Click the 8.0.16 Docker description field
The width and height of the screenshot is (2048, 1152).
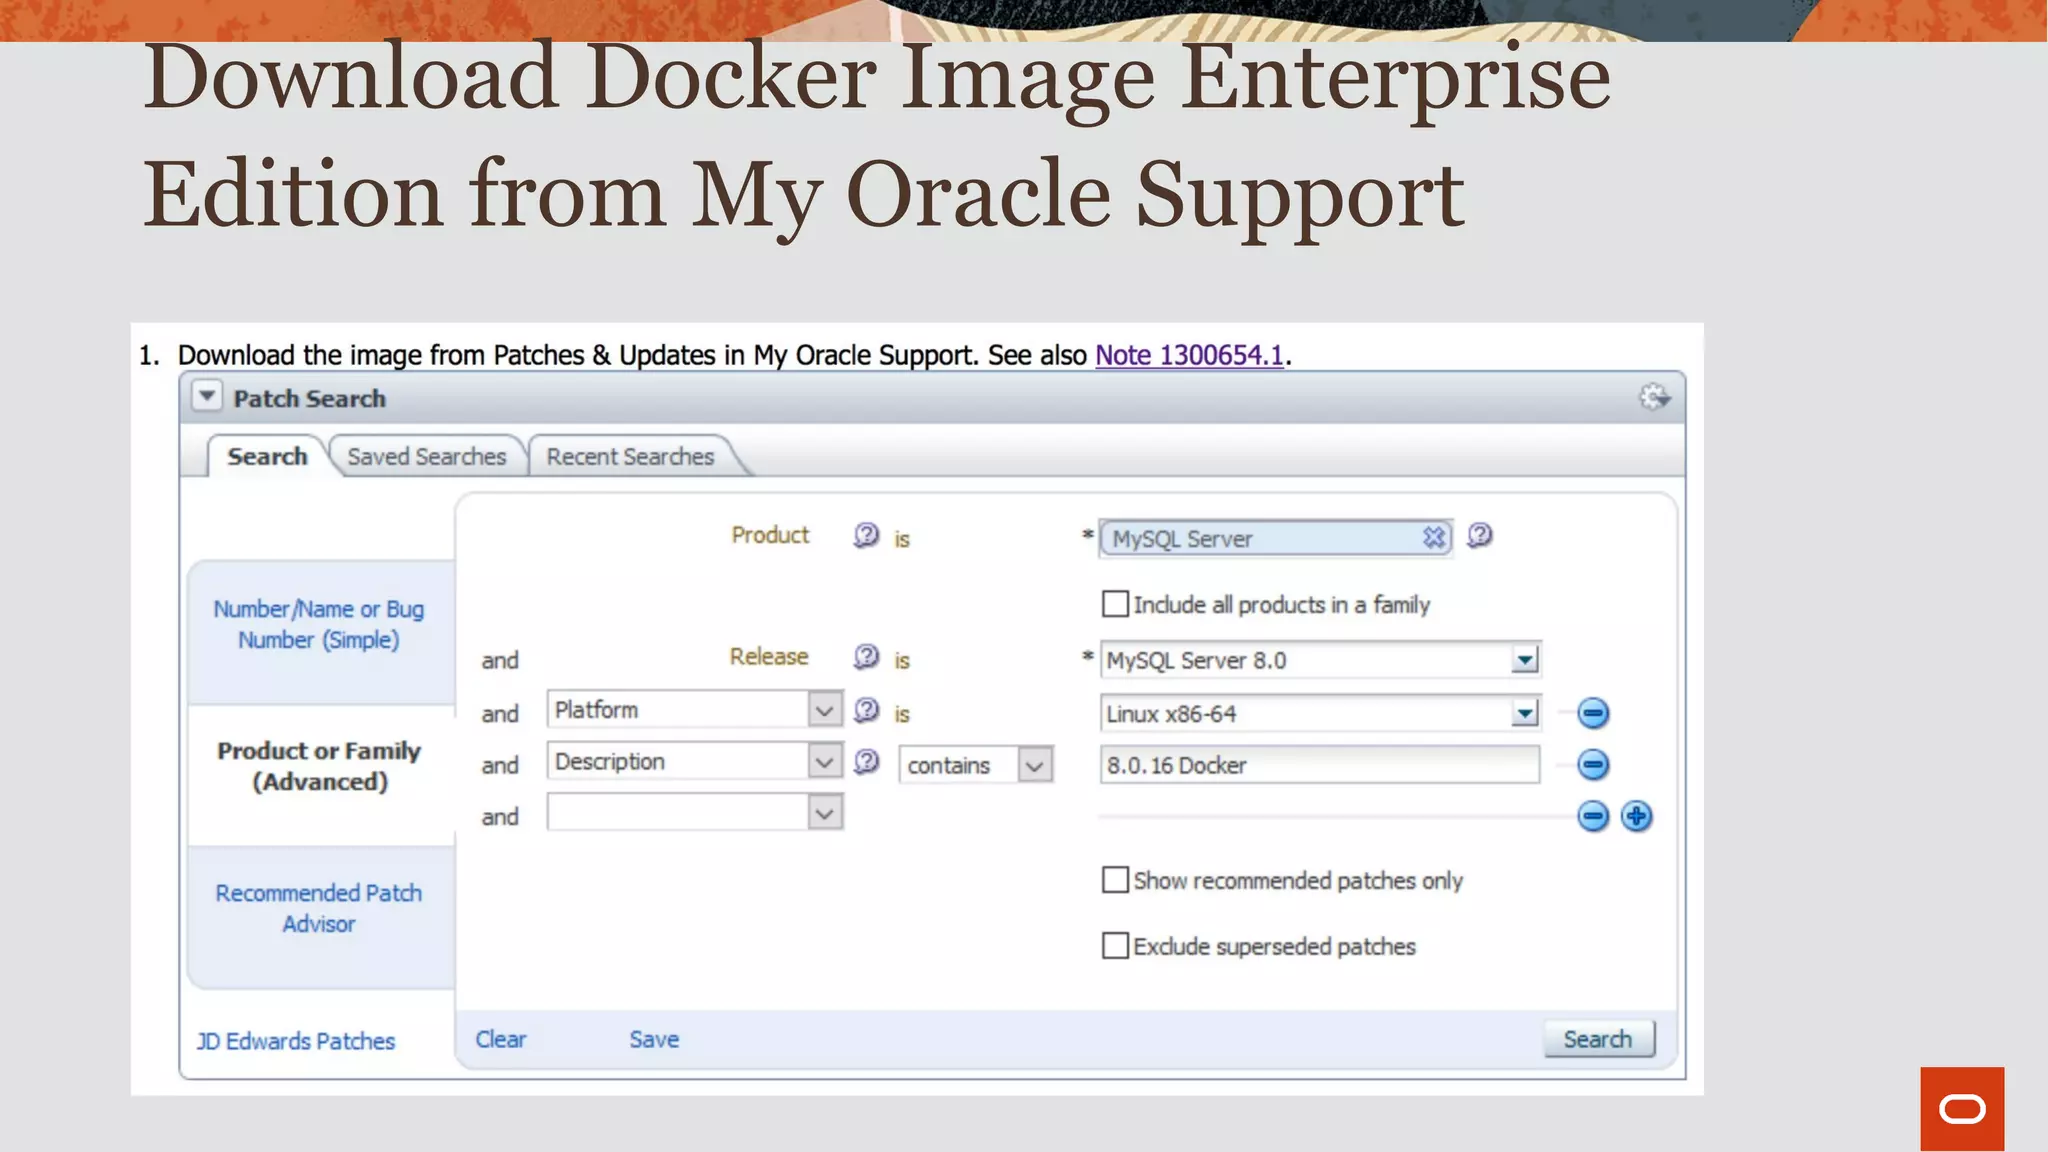[x=1319, y=765]
